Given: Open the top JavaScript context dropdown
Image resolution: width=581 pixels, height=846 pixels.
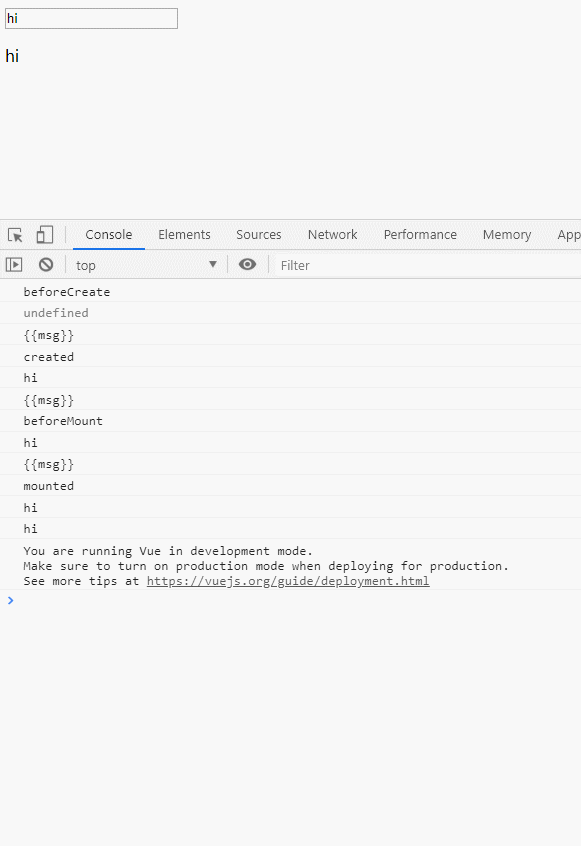Looking at the screenshot, I should tap(146, 265).
